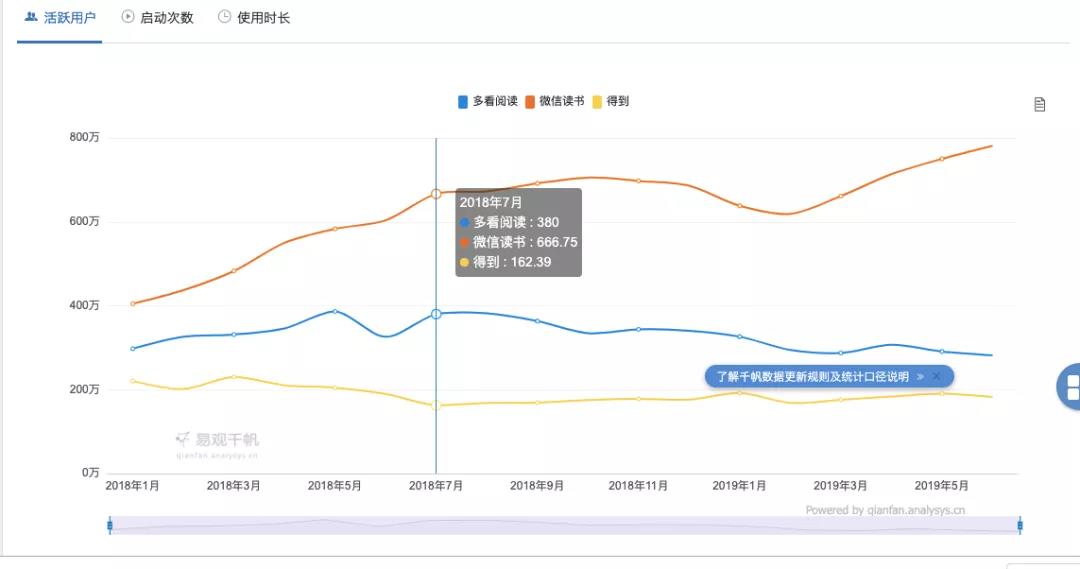Click the 多看阅读 data point at 2018年5月
This screenshot has height=569, width=1080.
[x=335, y=311]
